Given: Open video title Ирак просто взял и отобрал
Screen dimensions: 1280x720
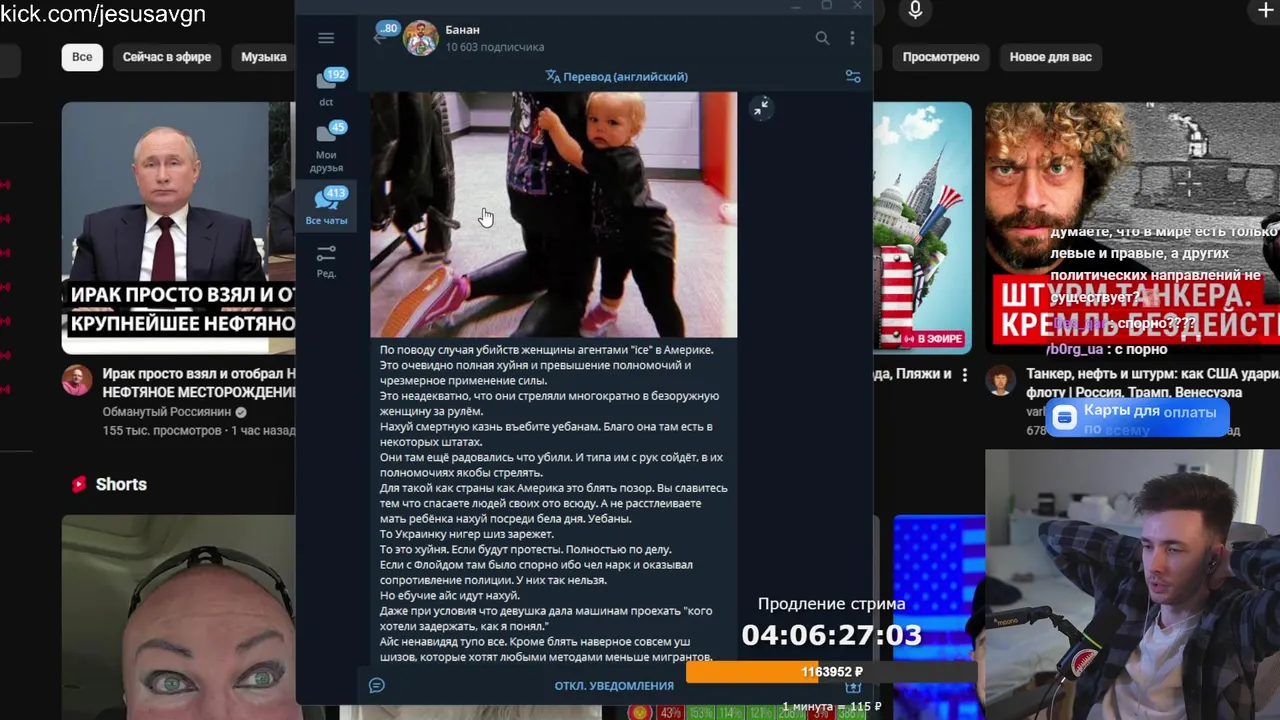Looking at the screenshot, I should (199, 383).
